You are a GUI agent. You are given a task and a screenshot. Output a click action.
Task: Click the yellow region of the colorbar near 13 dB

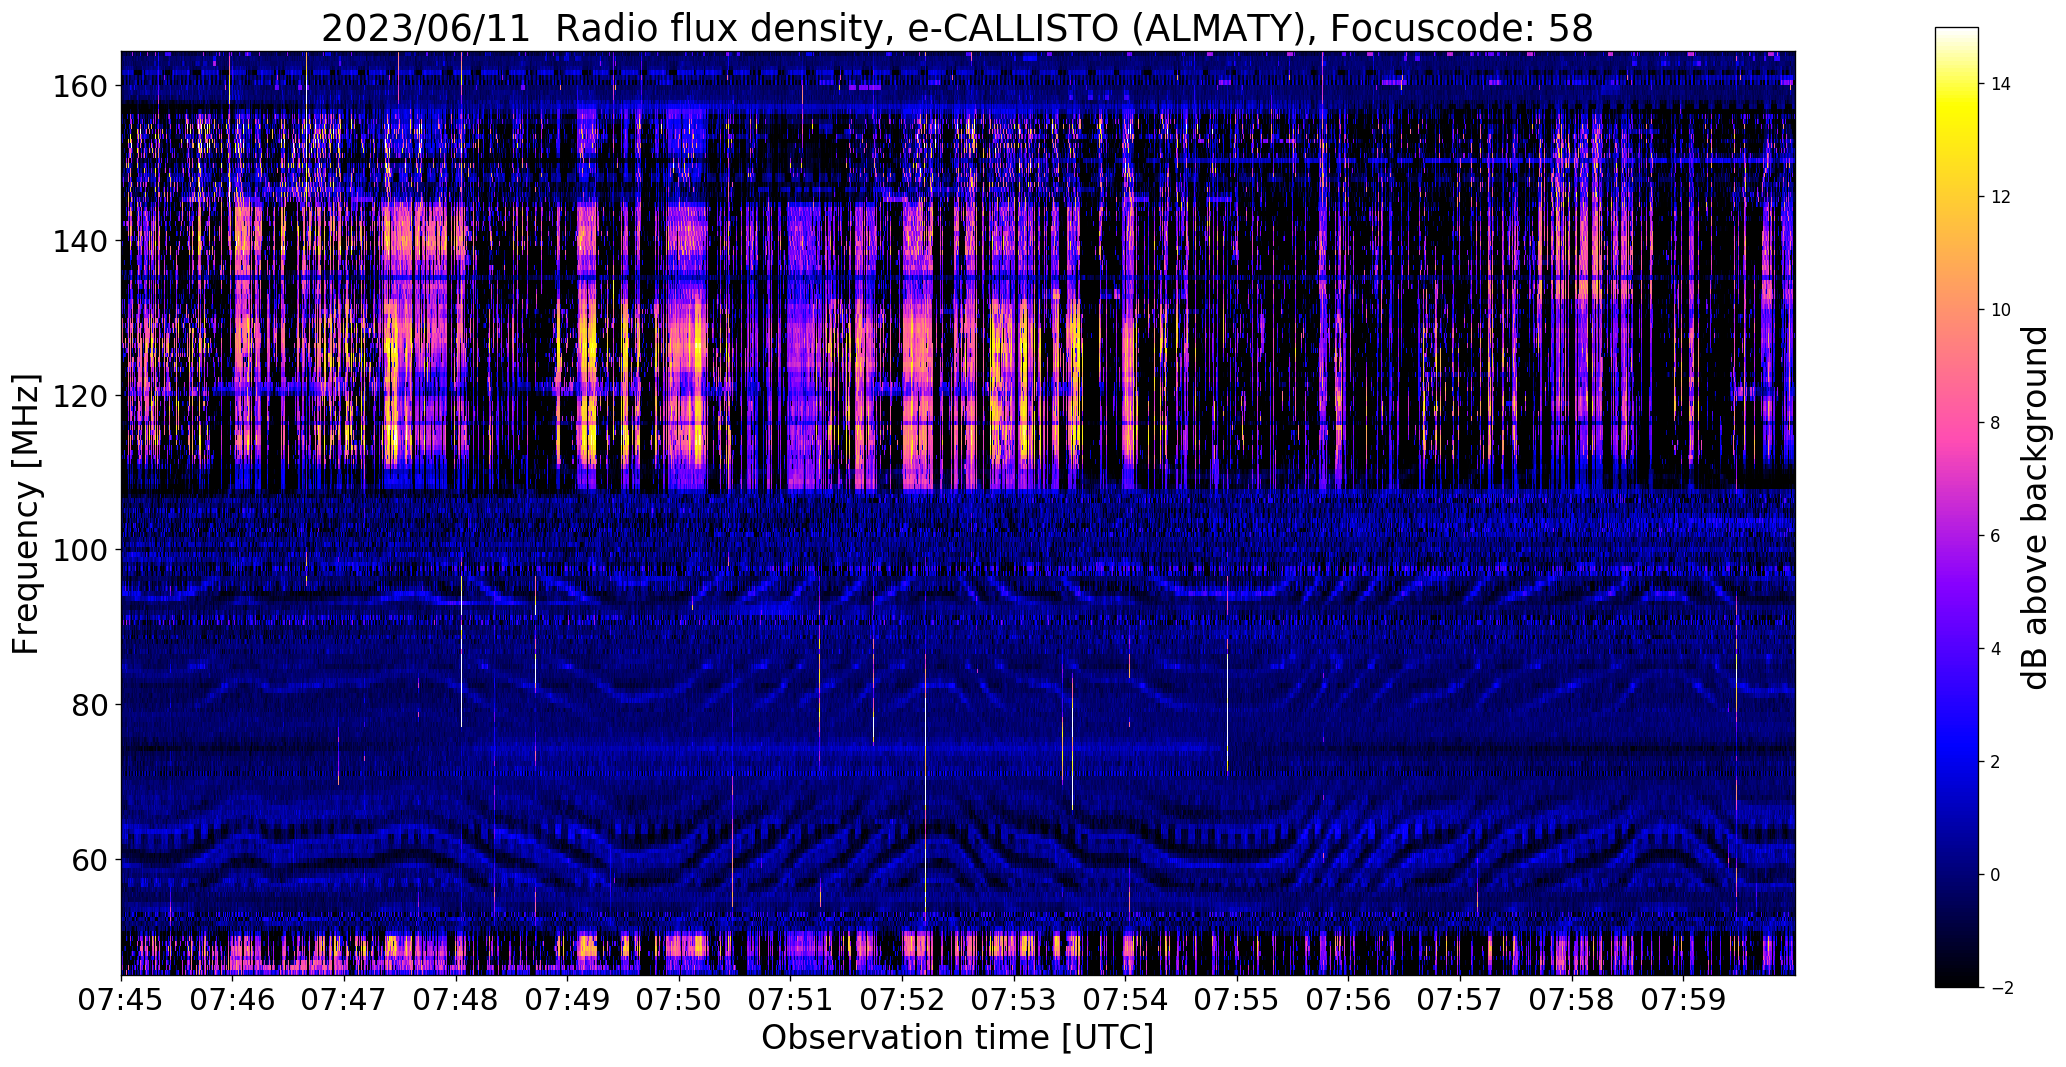(x=1957, y=140)
